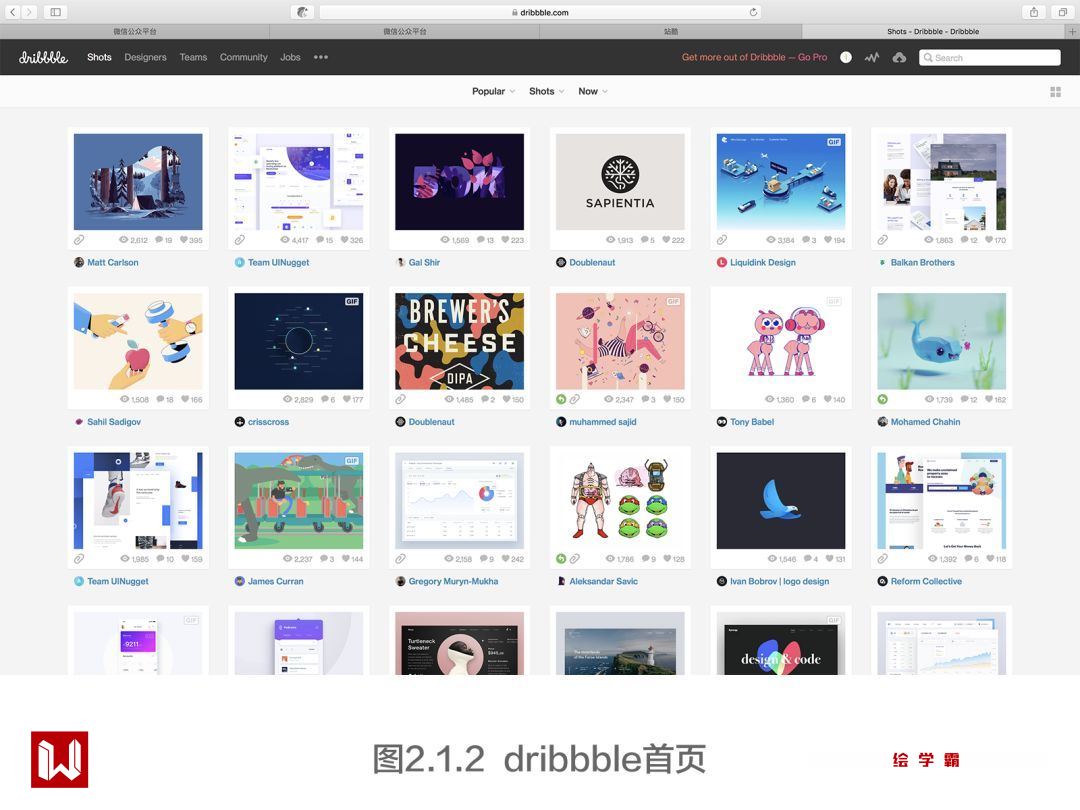Screen dimensions: 1080x810
Task: Click the Go Pro promotion link
Action: tap(754, 57)
